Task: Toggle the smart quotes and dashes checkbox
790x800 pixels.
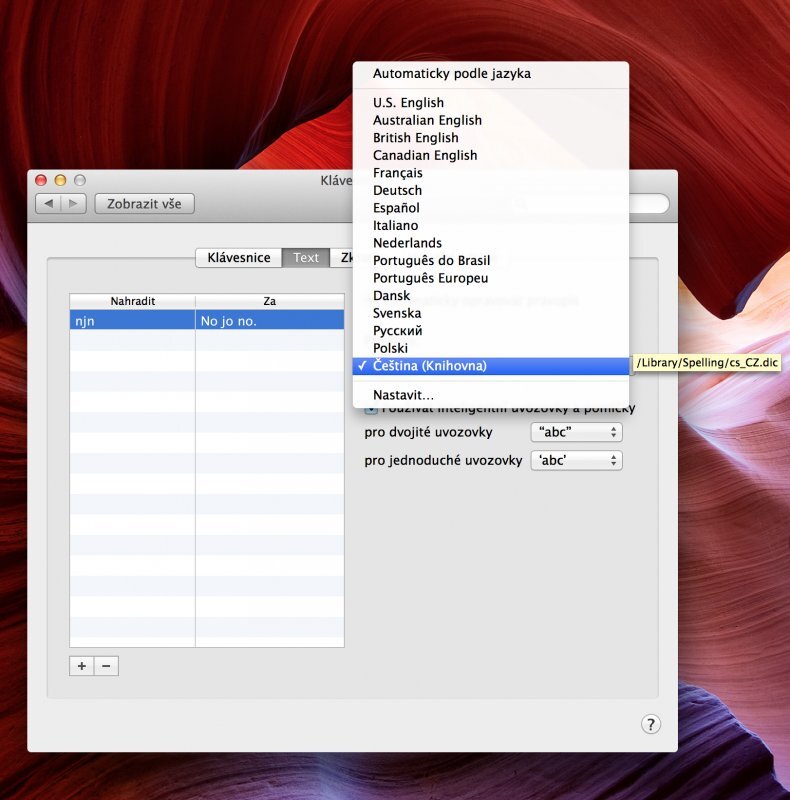Action: point(370,409)
